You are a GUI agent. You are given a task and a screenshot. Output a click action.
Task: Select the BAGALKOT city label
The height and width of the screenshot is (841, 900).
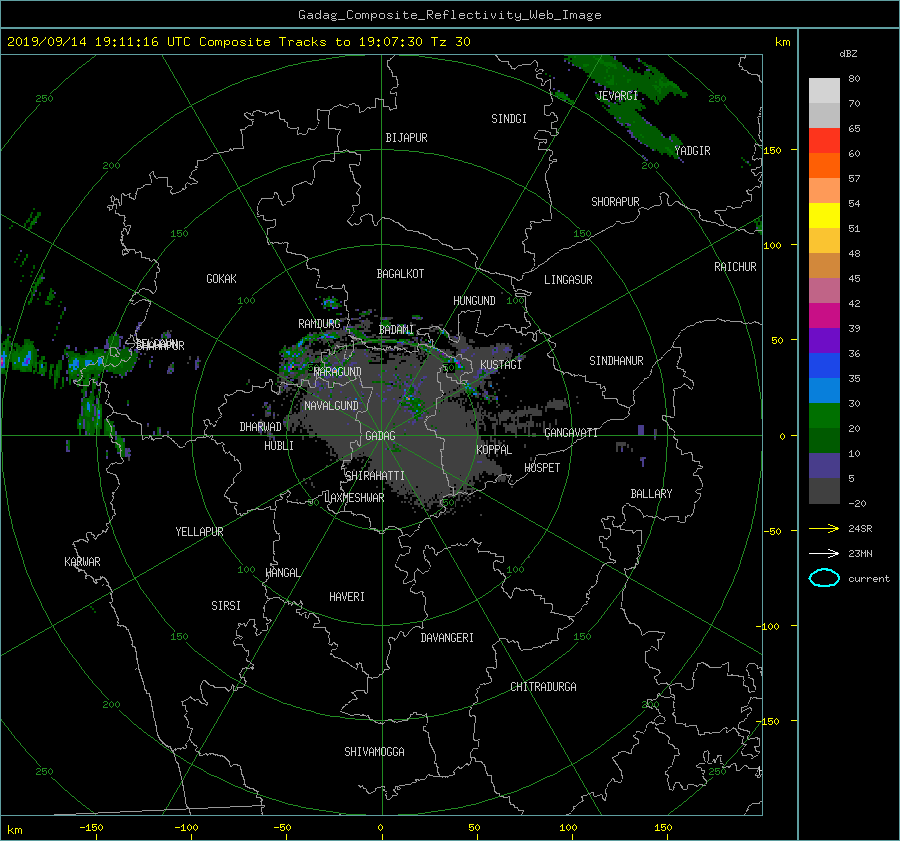click(400, 274)
